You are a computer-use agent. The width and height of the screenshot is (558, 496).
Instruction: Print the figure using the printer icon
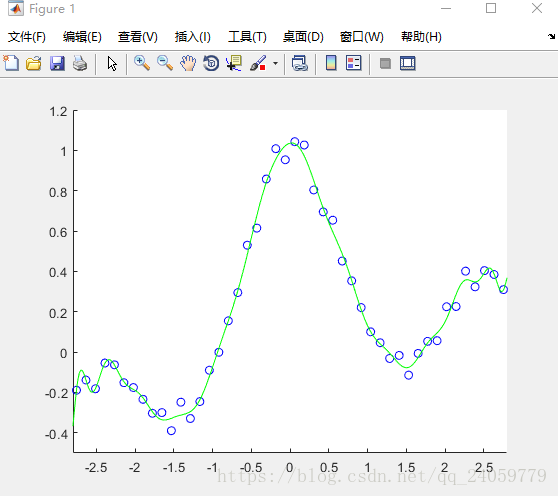(80, 64)
